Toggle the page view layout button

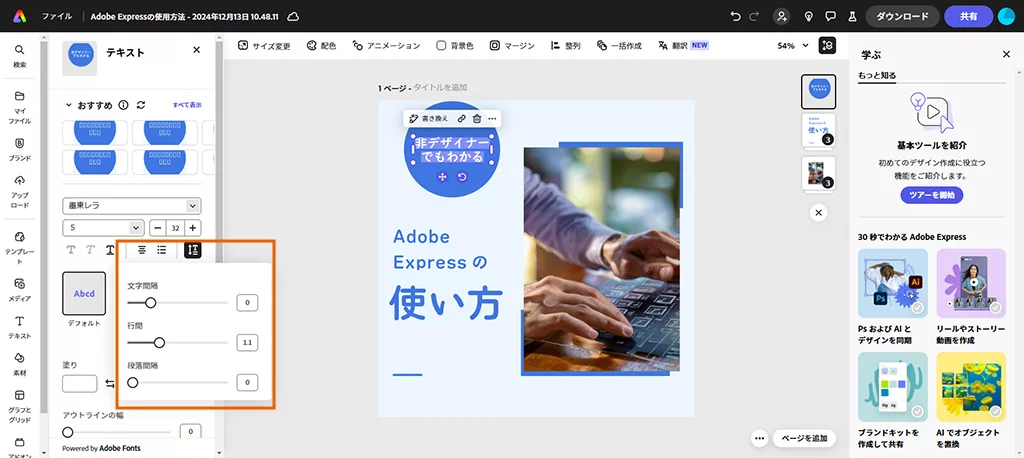point(827,46)
